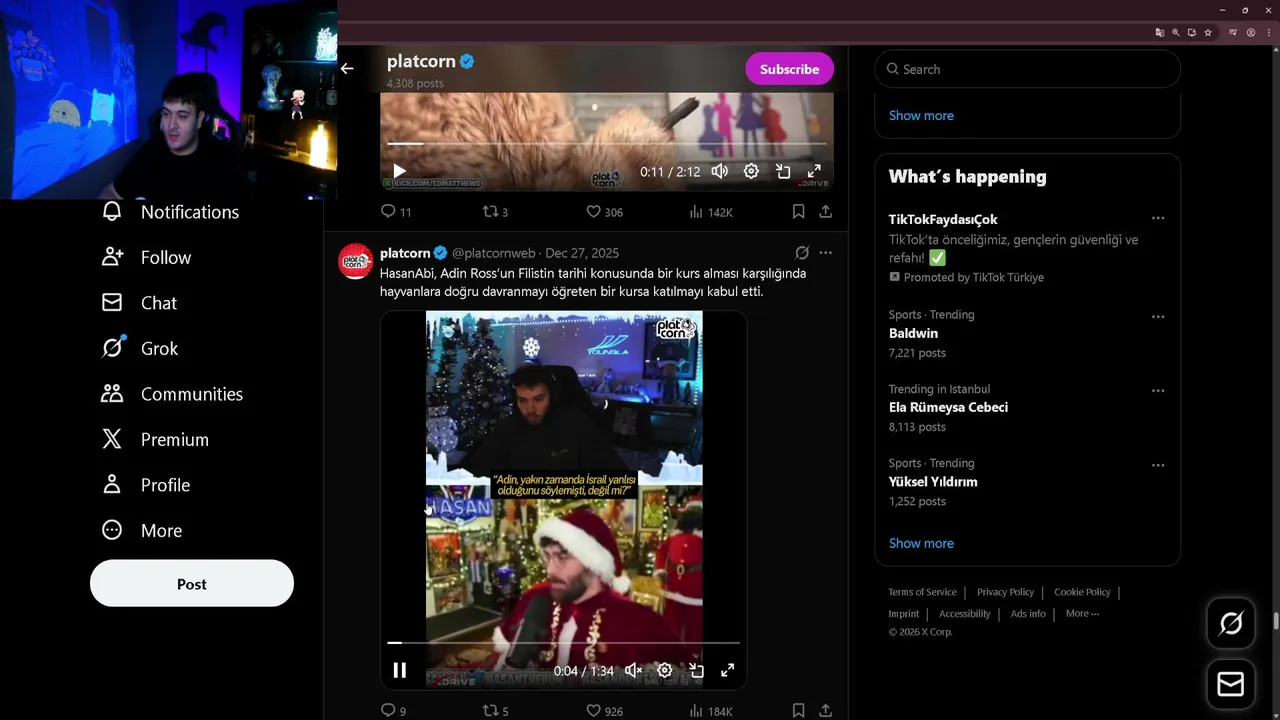Open the Privacy Policy link

click(x=1005, y=592)
